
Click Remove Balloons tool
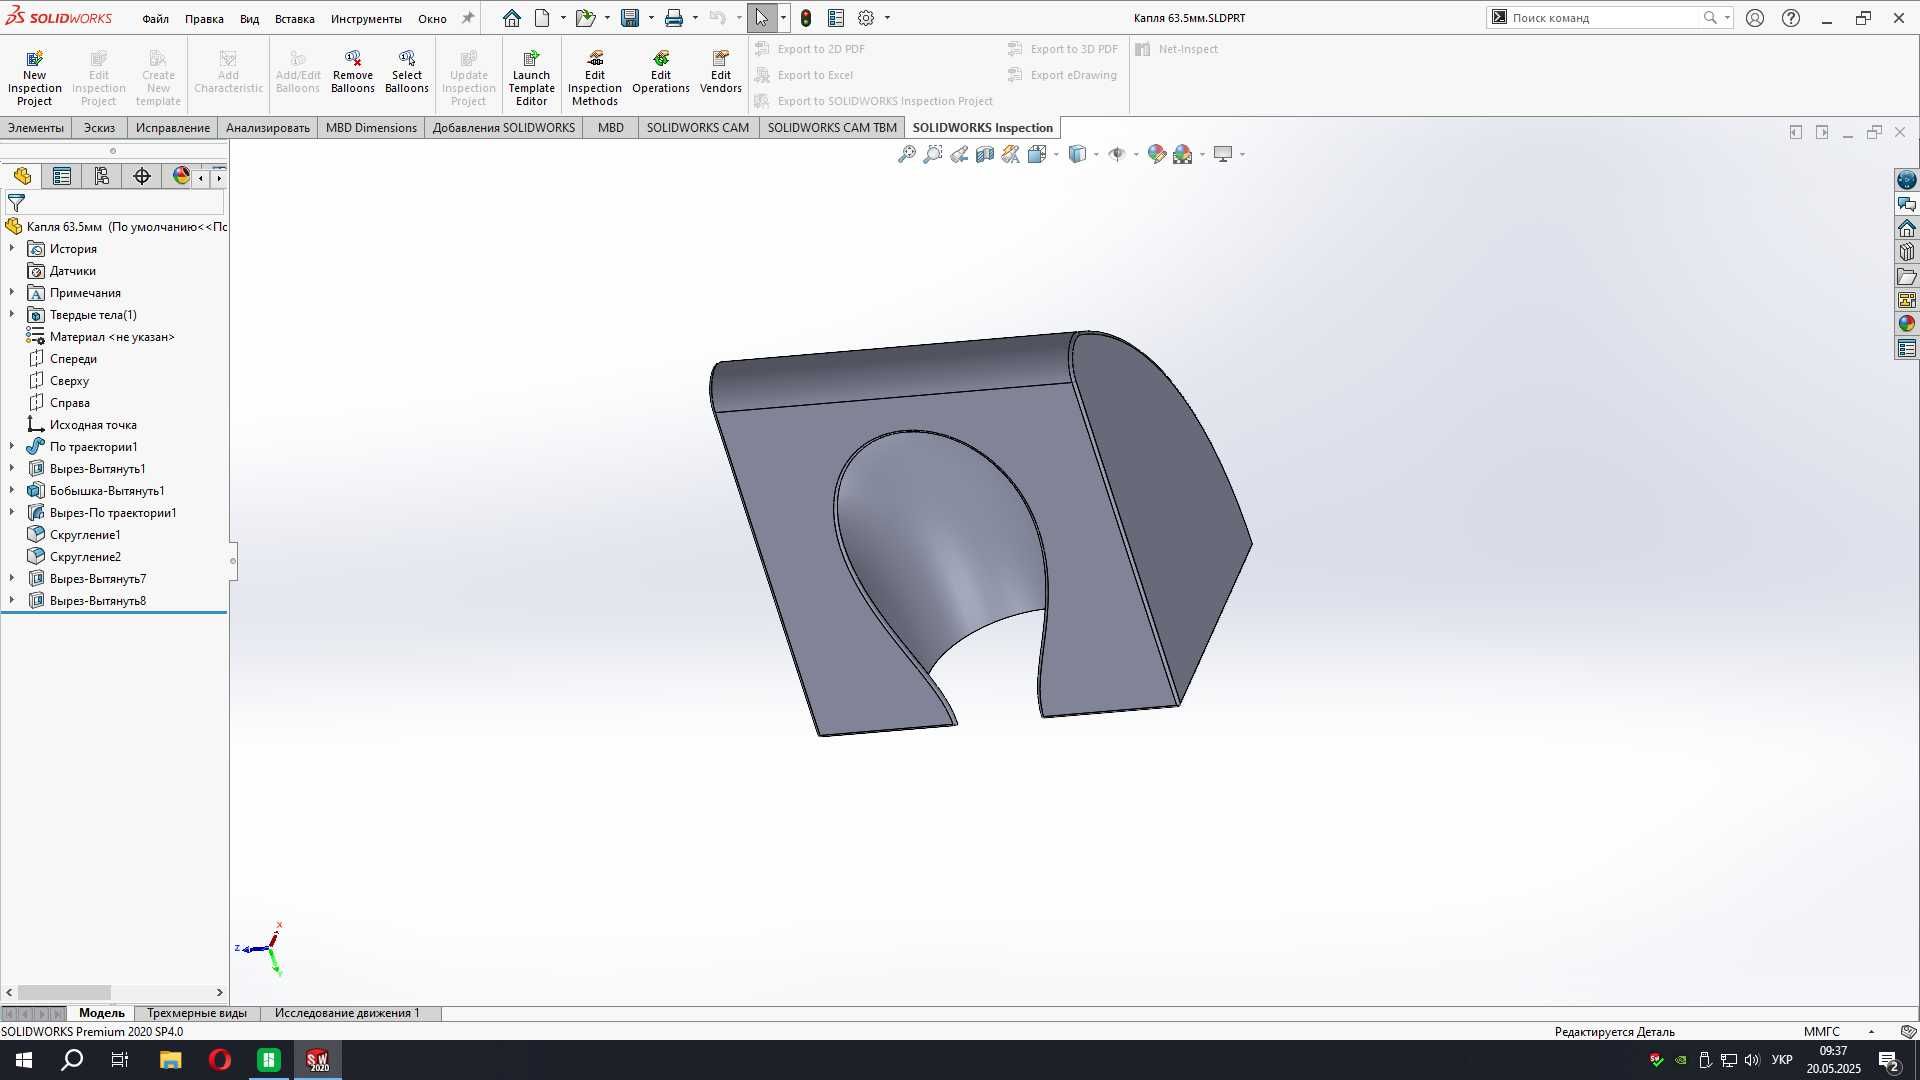pyautogui.click(x=353, y=71)
